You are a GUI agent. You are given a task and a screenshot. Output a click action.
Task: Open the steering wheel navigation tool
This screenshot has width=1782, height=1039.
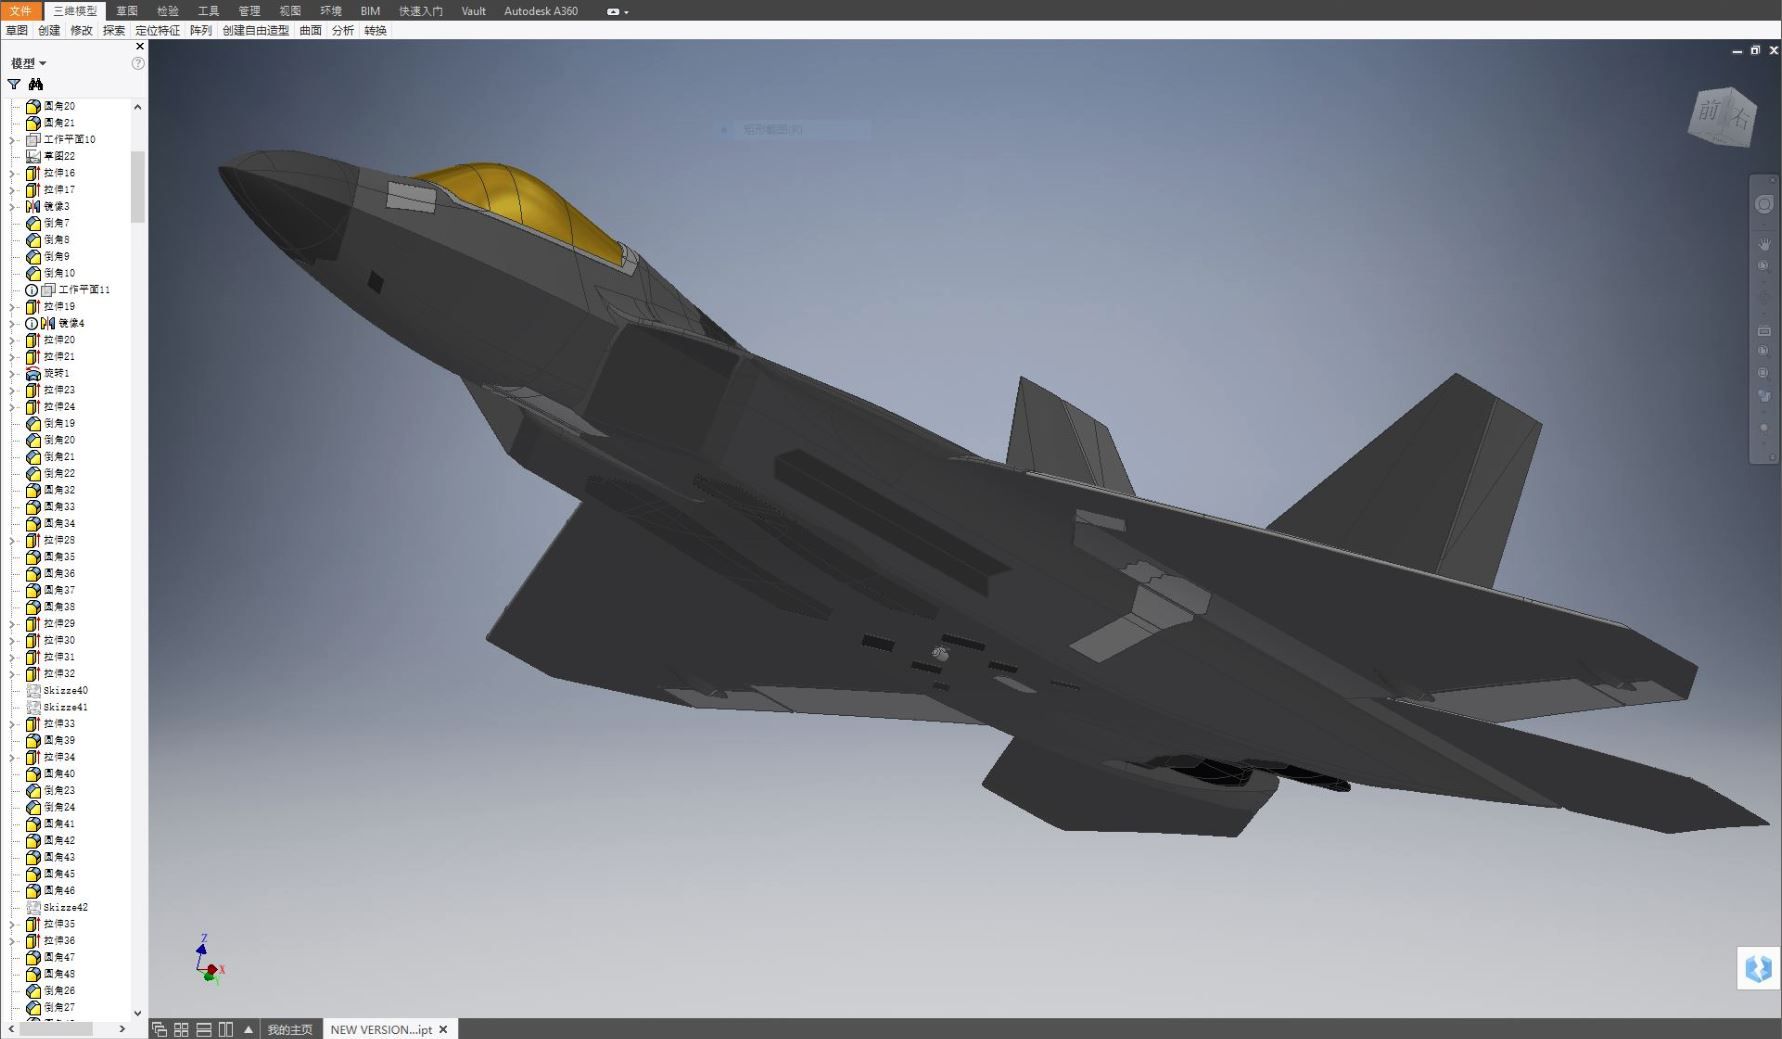click(1764, 205)
